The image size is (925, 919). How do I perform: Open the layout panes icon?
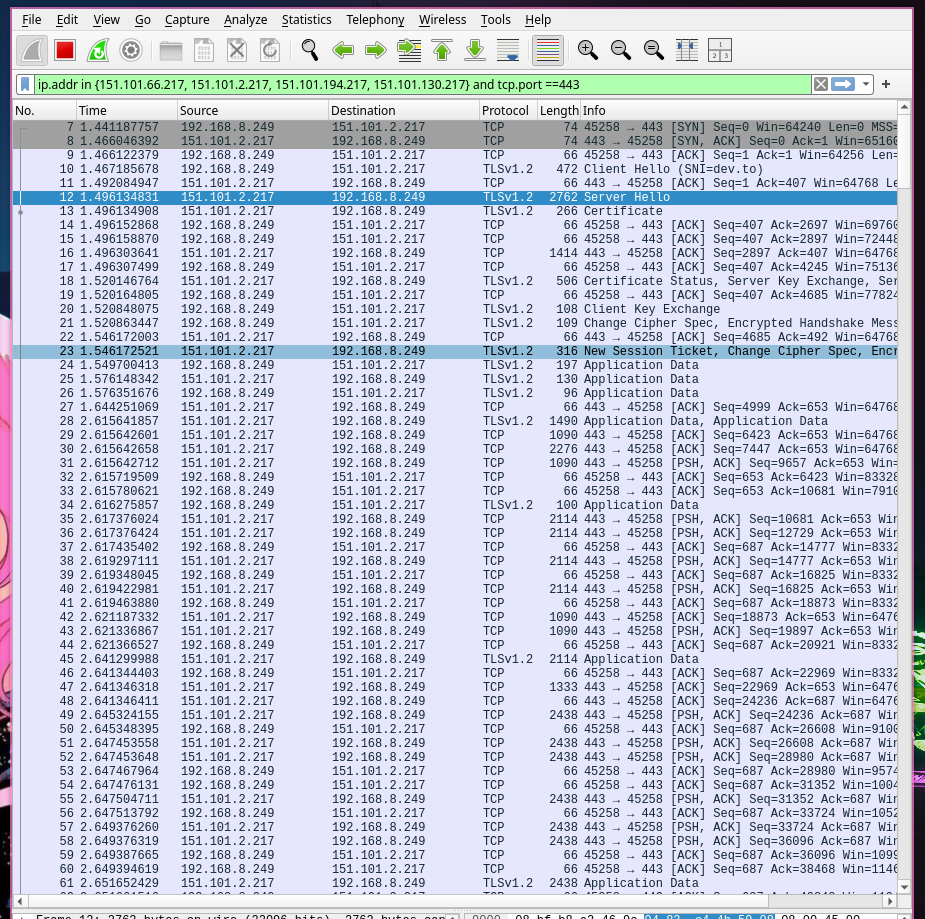click(x=720, y=50)
